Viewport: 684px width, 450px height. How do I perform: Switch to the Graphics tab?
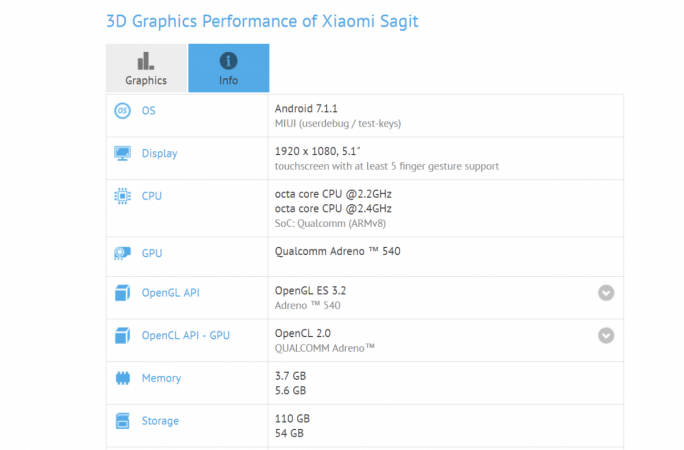(x=146, y=69)
